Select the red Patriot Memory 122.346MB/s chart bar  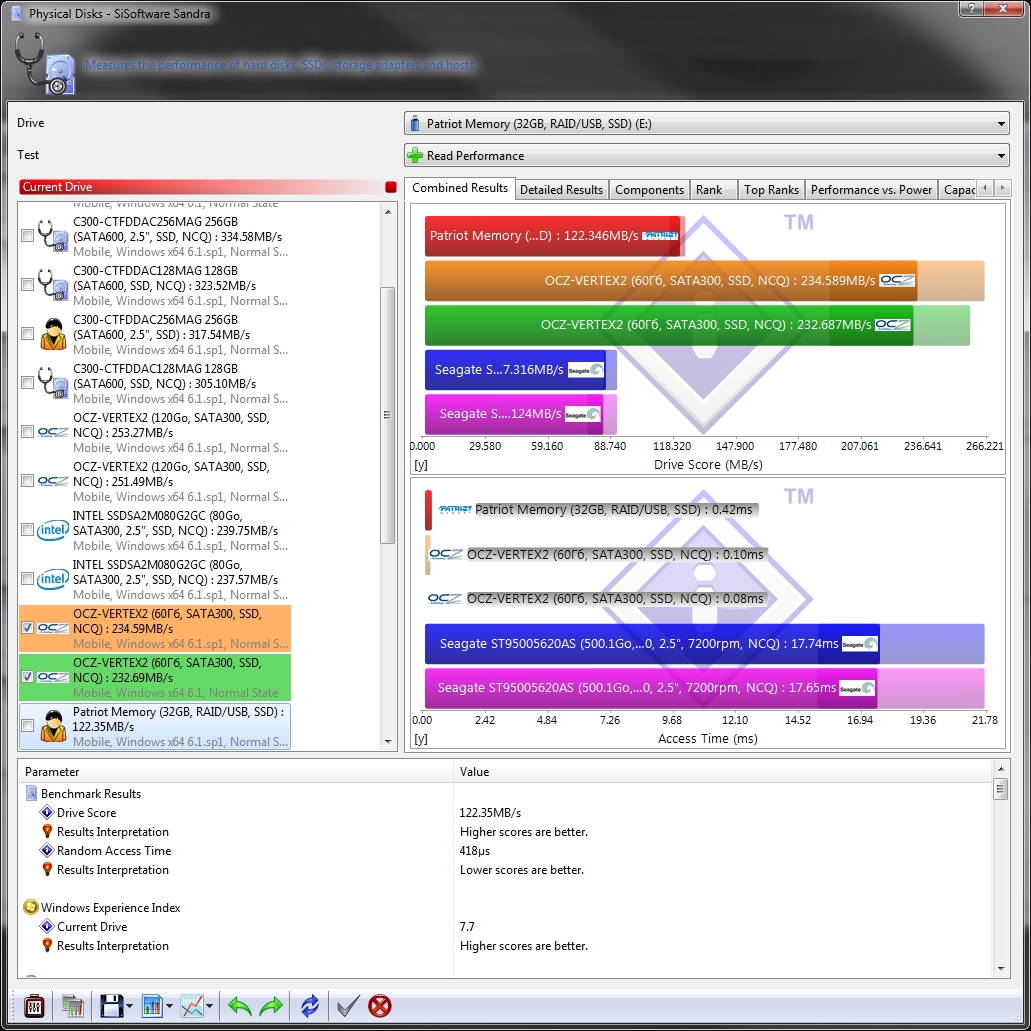point(554,235)
